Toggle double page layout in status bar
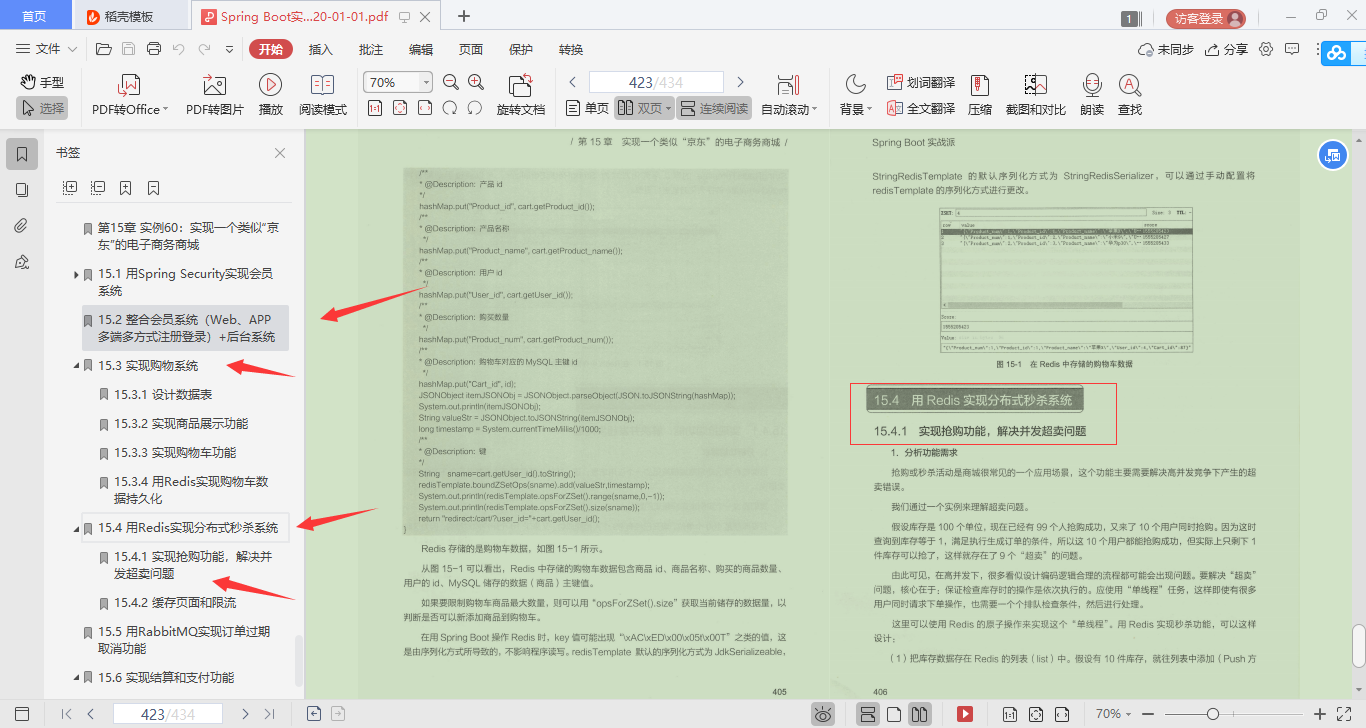Screen dimensions: 1366x728 point(920,714)
